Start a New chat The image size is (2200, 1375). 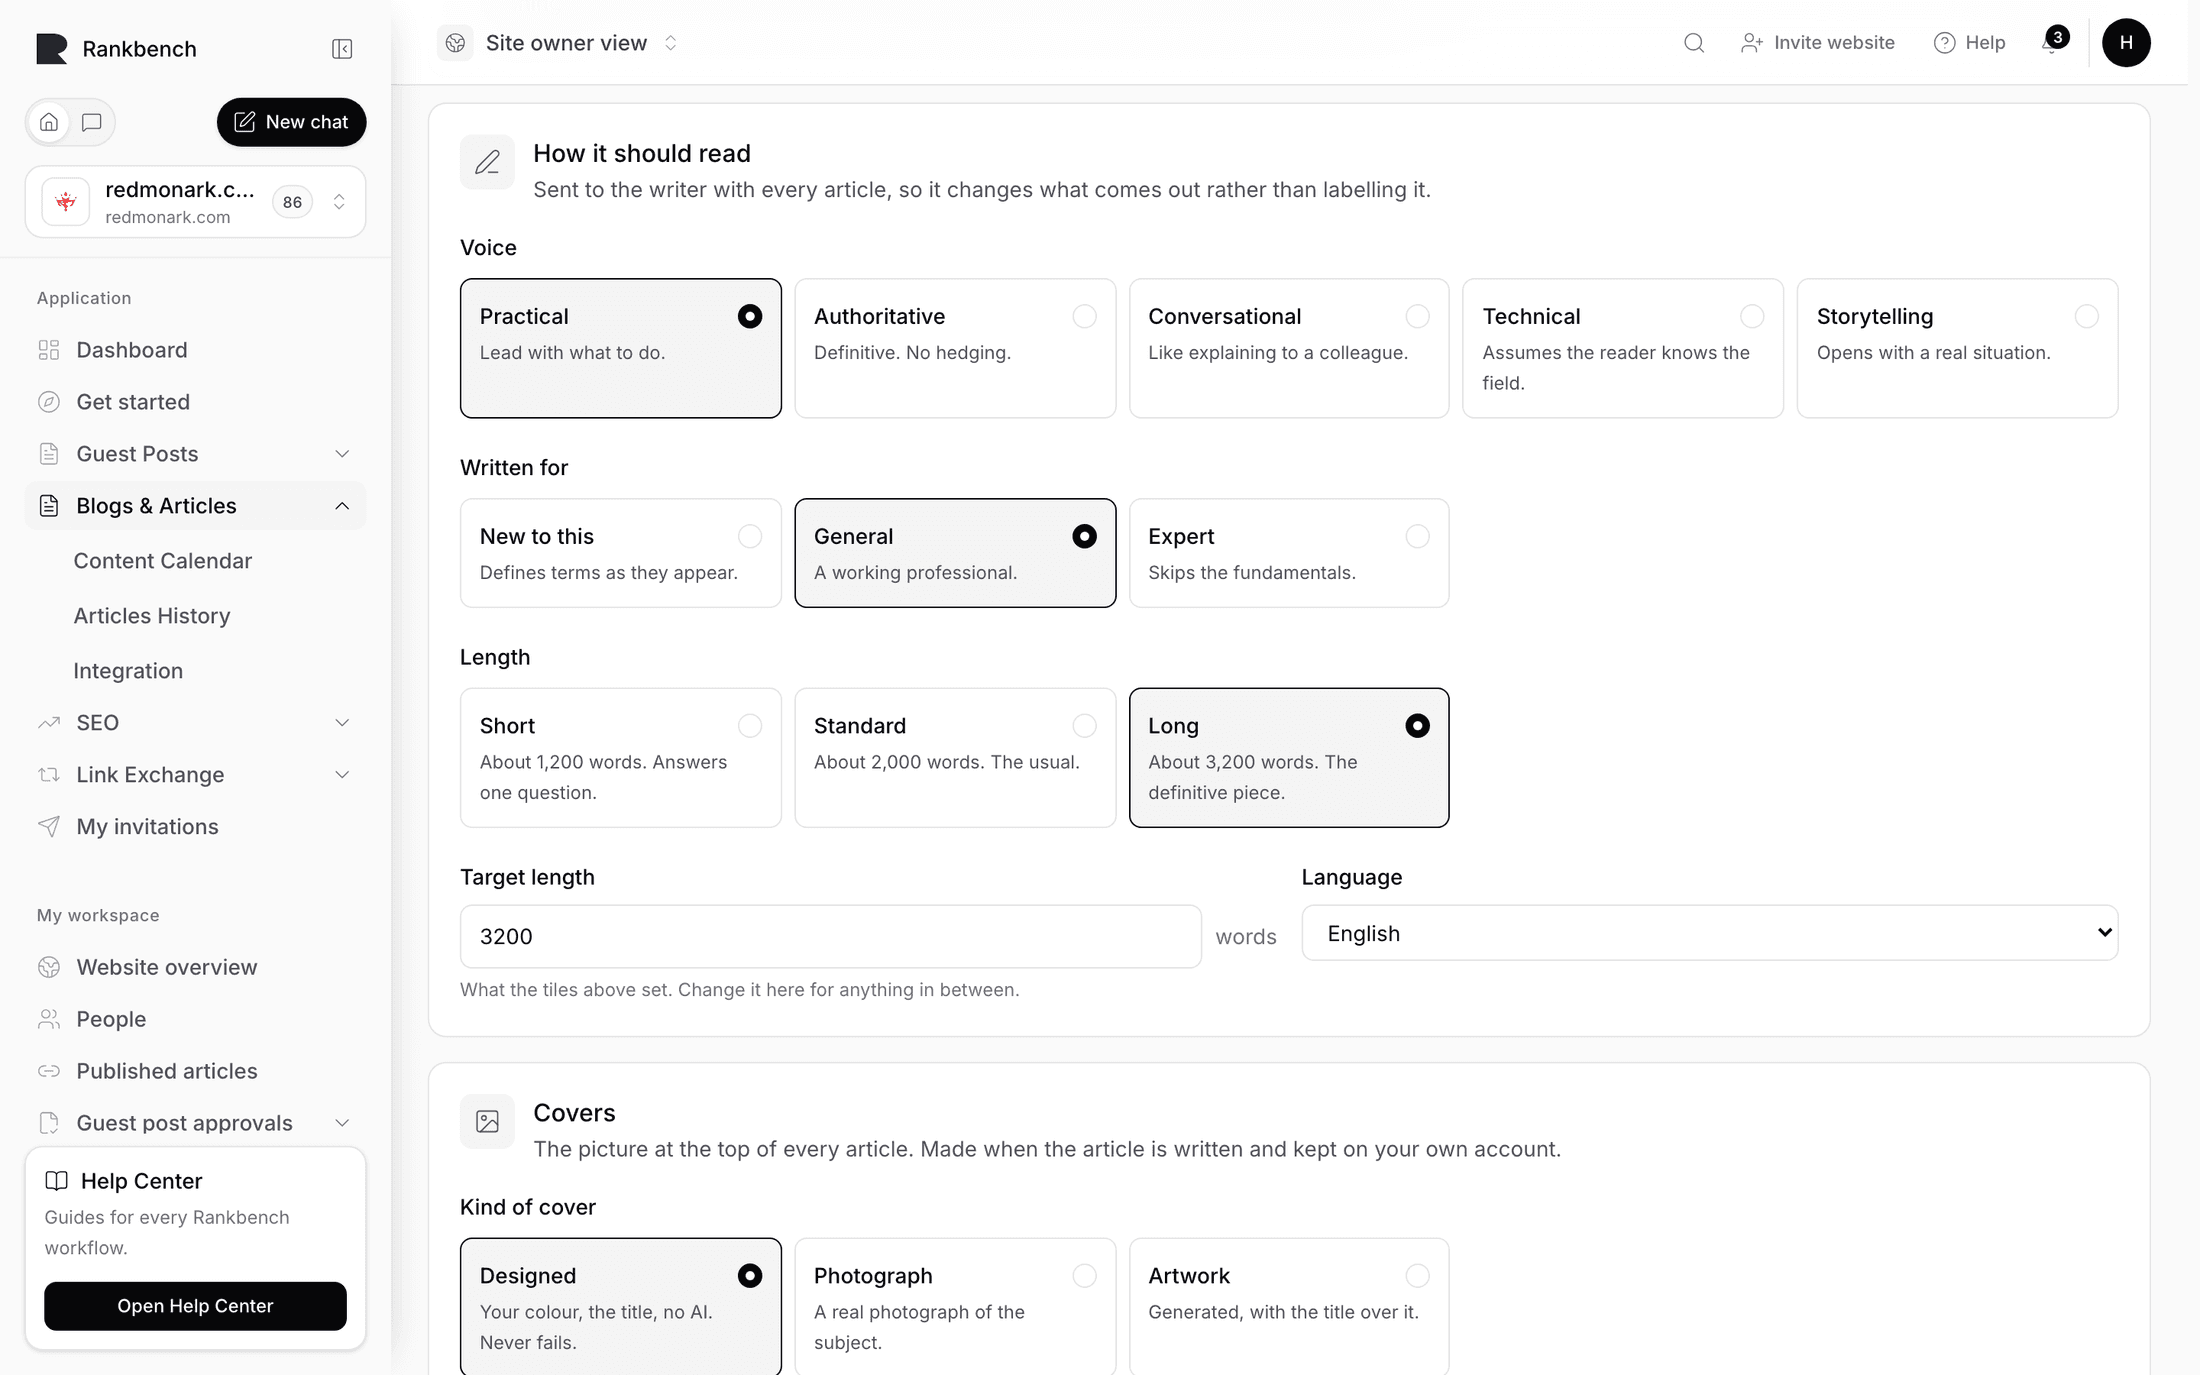[291, 122]
